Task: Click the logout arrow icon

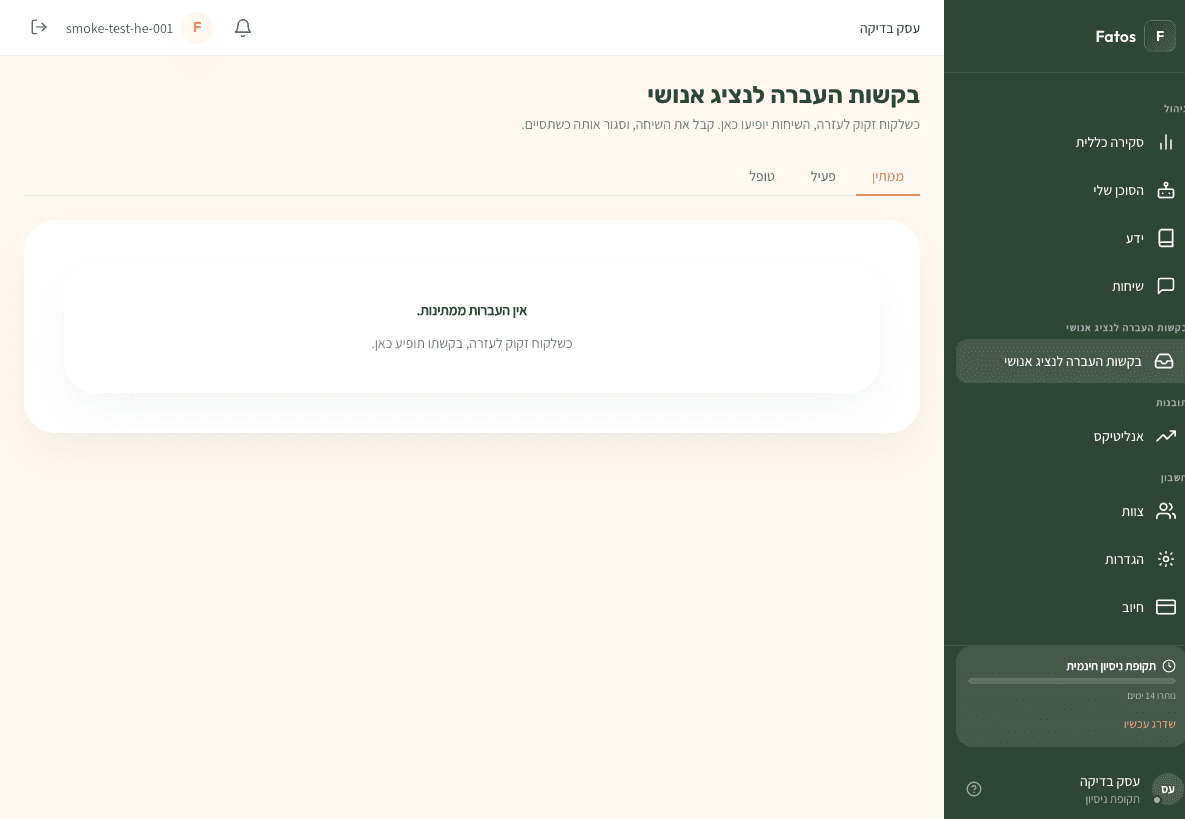Action: [x=39, y=27]
